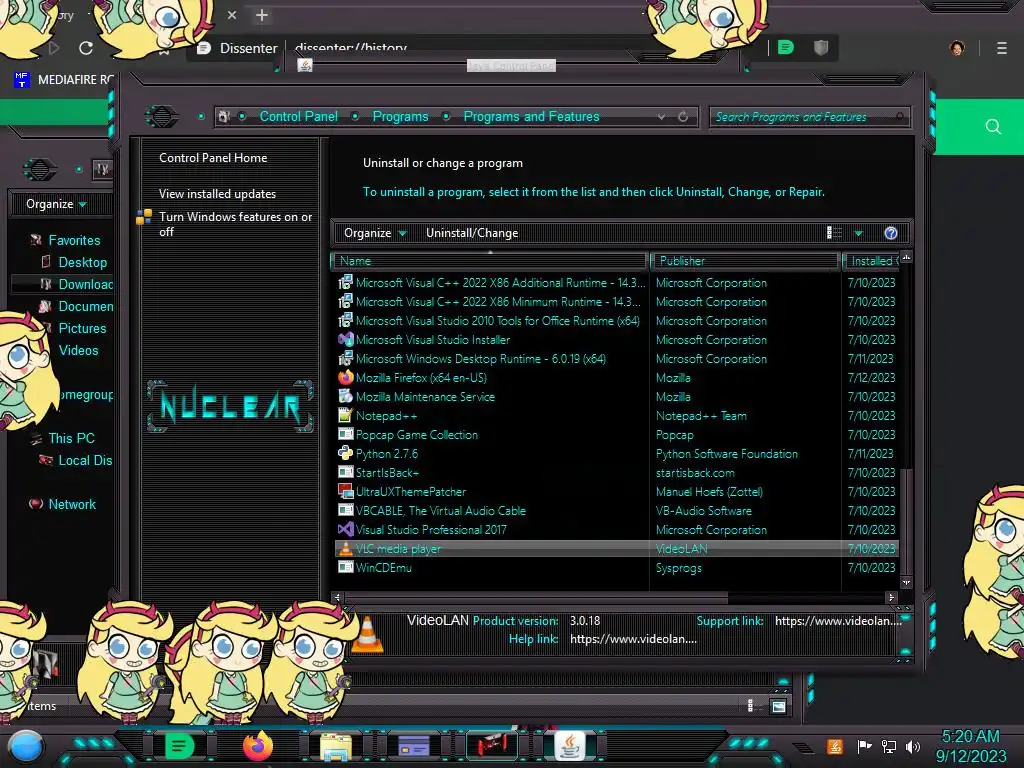Open the browser hamburger menu

pos(1002,48)
